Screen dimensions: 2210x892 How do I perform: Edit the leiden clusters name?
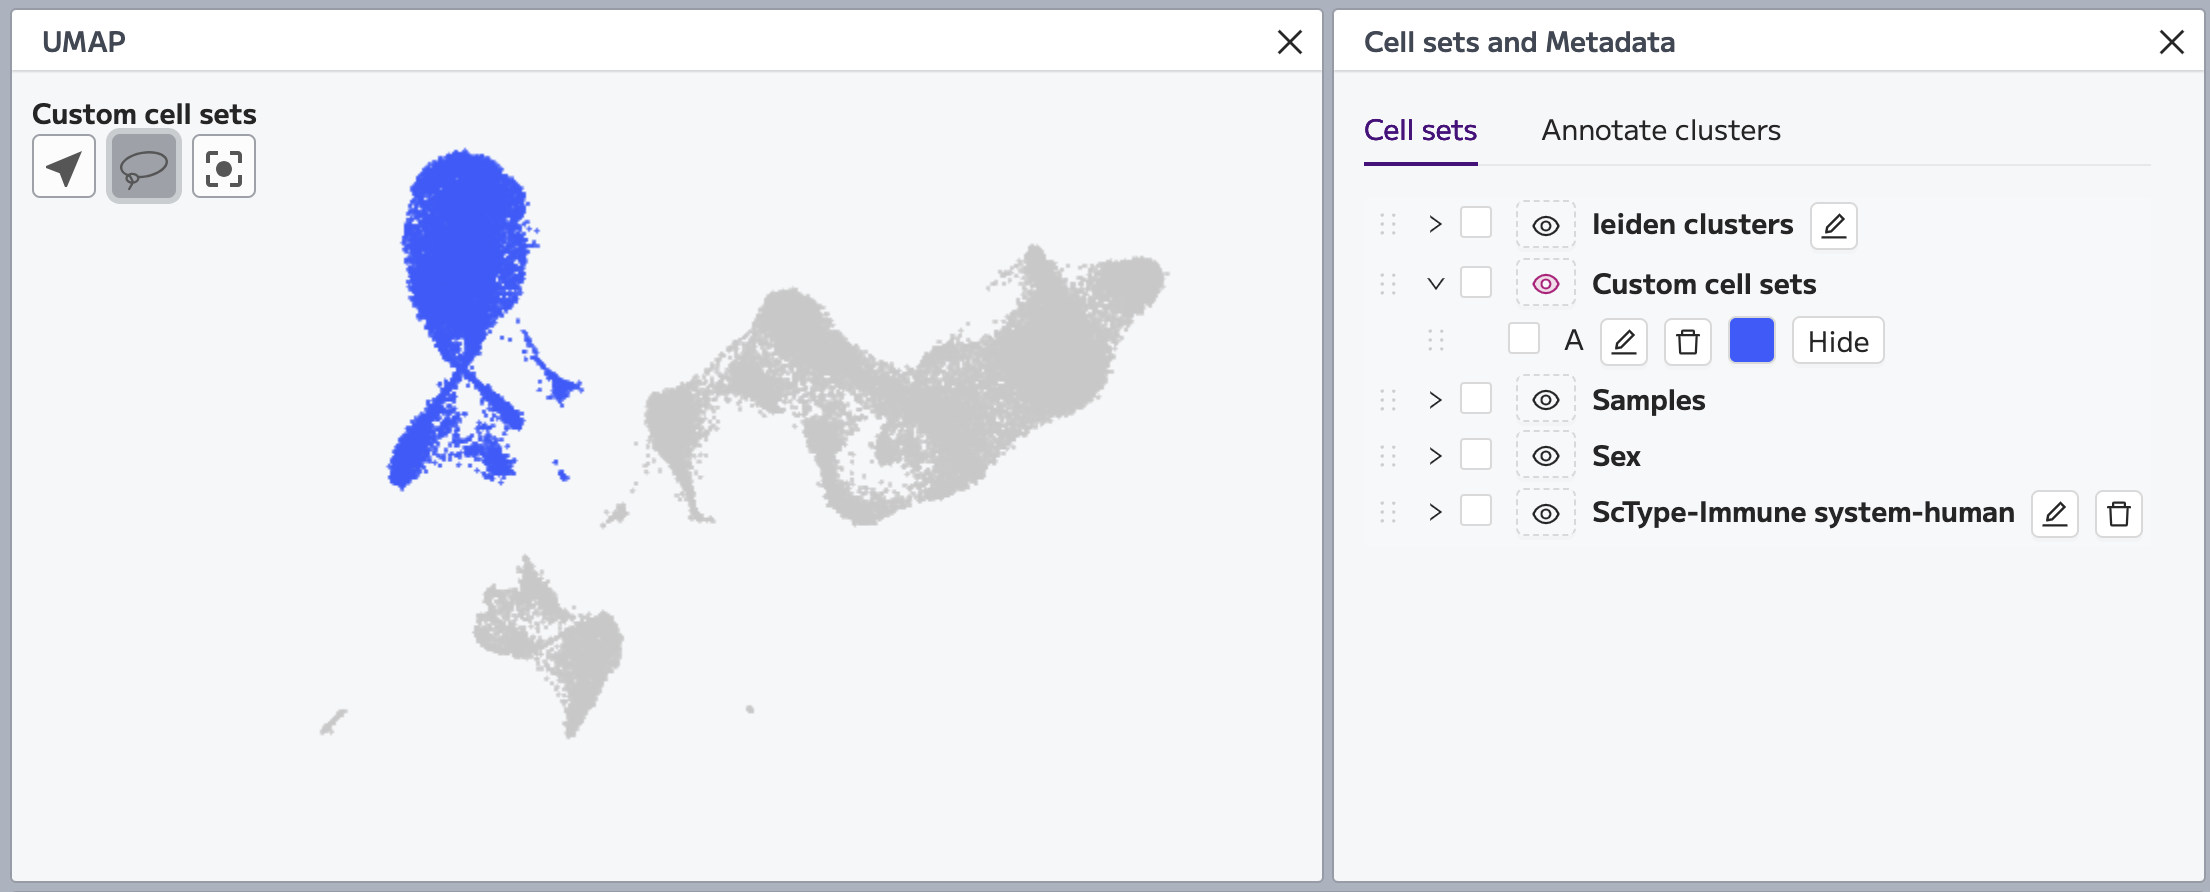click(x=1834, y=226)
